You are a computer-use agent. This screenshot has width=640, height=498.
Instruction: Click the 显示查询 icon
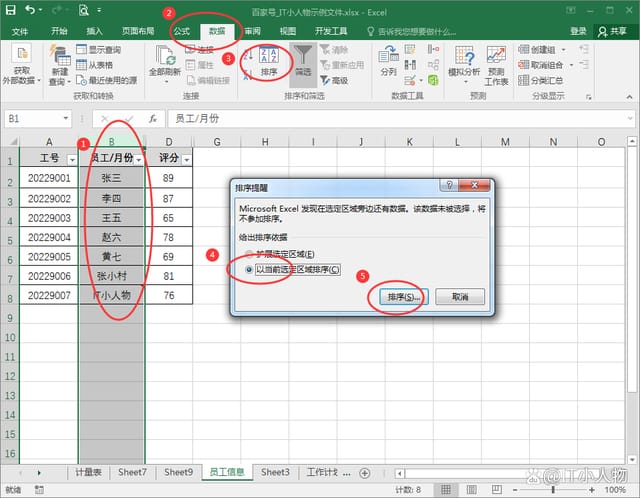(x=82, y=49)
